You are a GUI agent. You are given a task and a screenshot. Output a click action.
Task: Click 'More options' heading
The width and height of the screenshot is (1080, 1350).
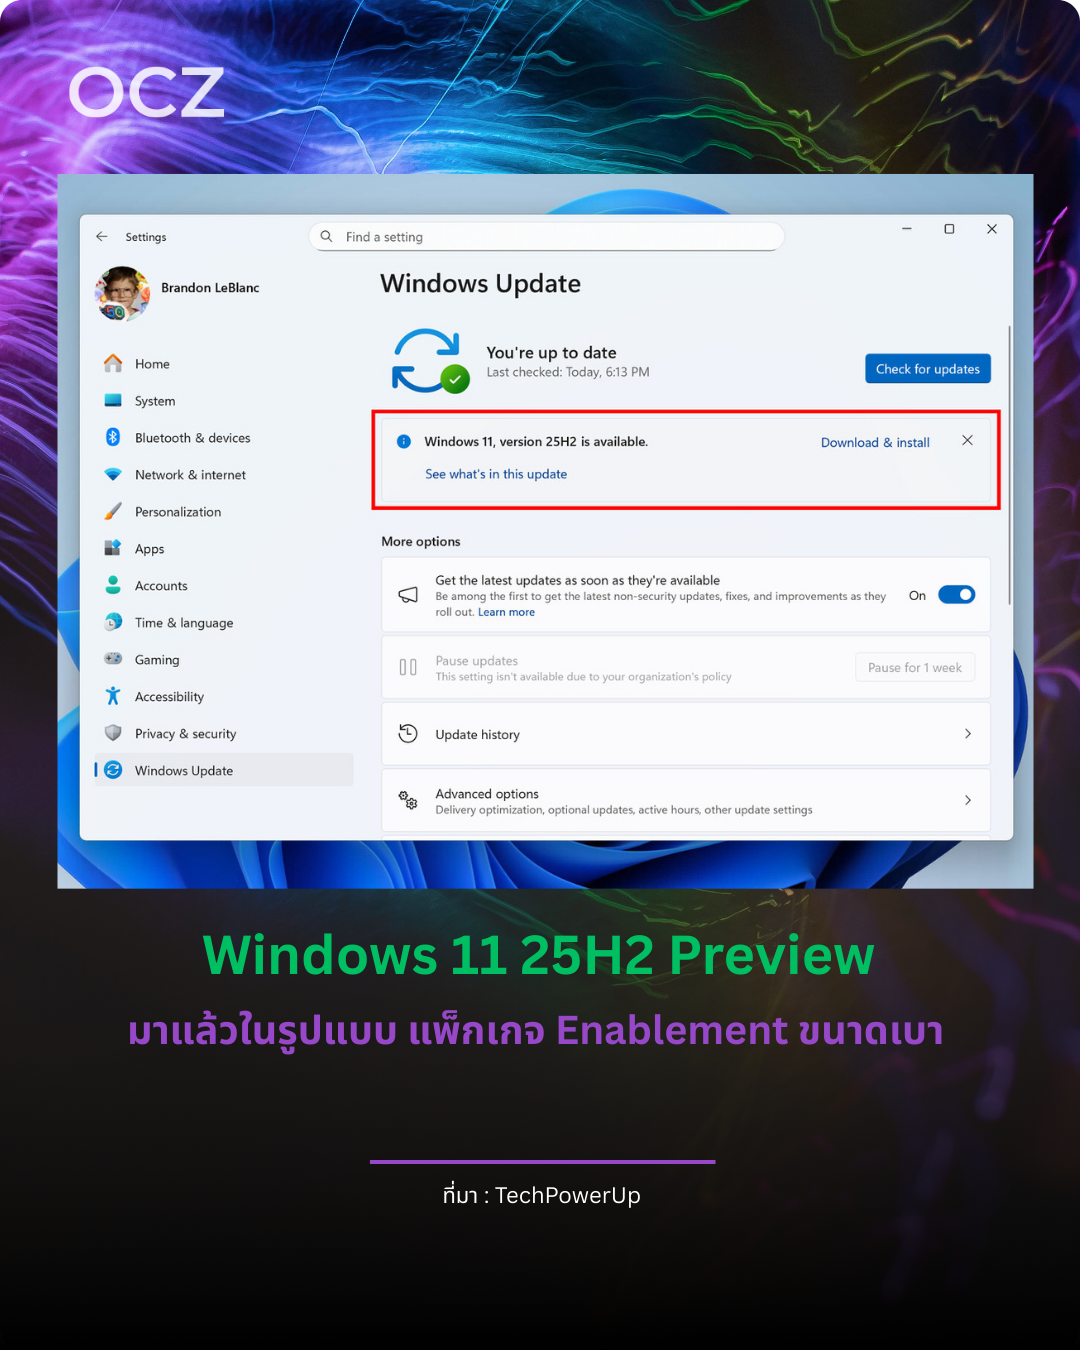(x=421, y=542)
